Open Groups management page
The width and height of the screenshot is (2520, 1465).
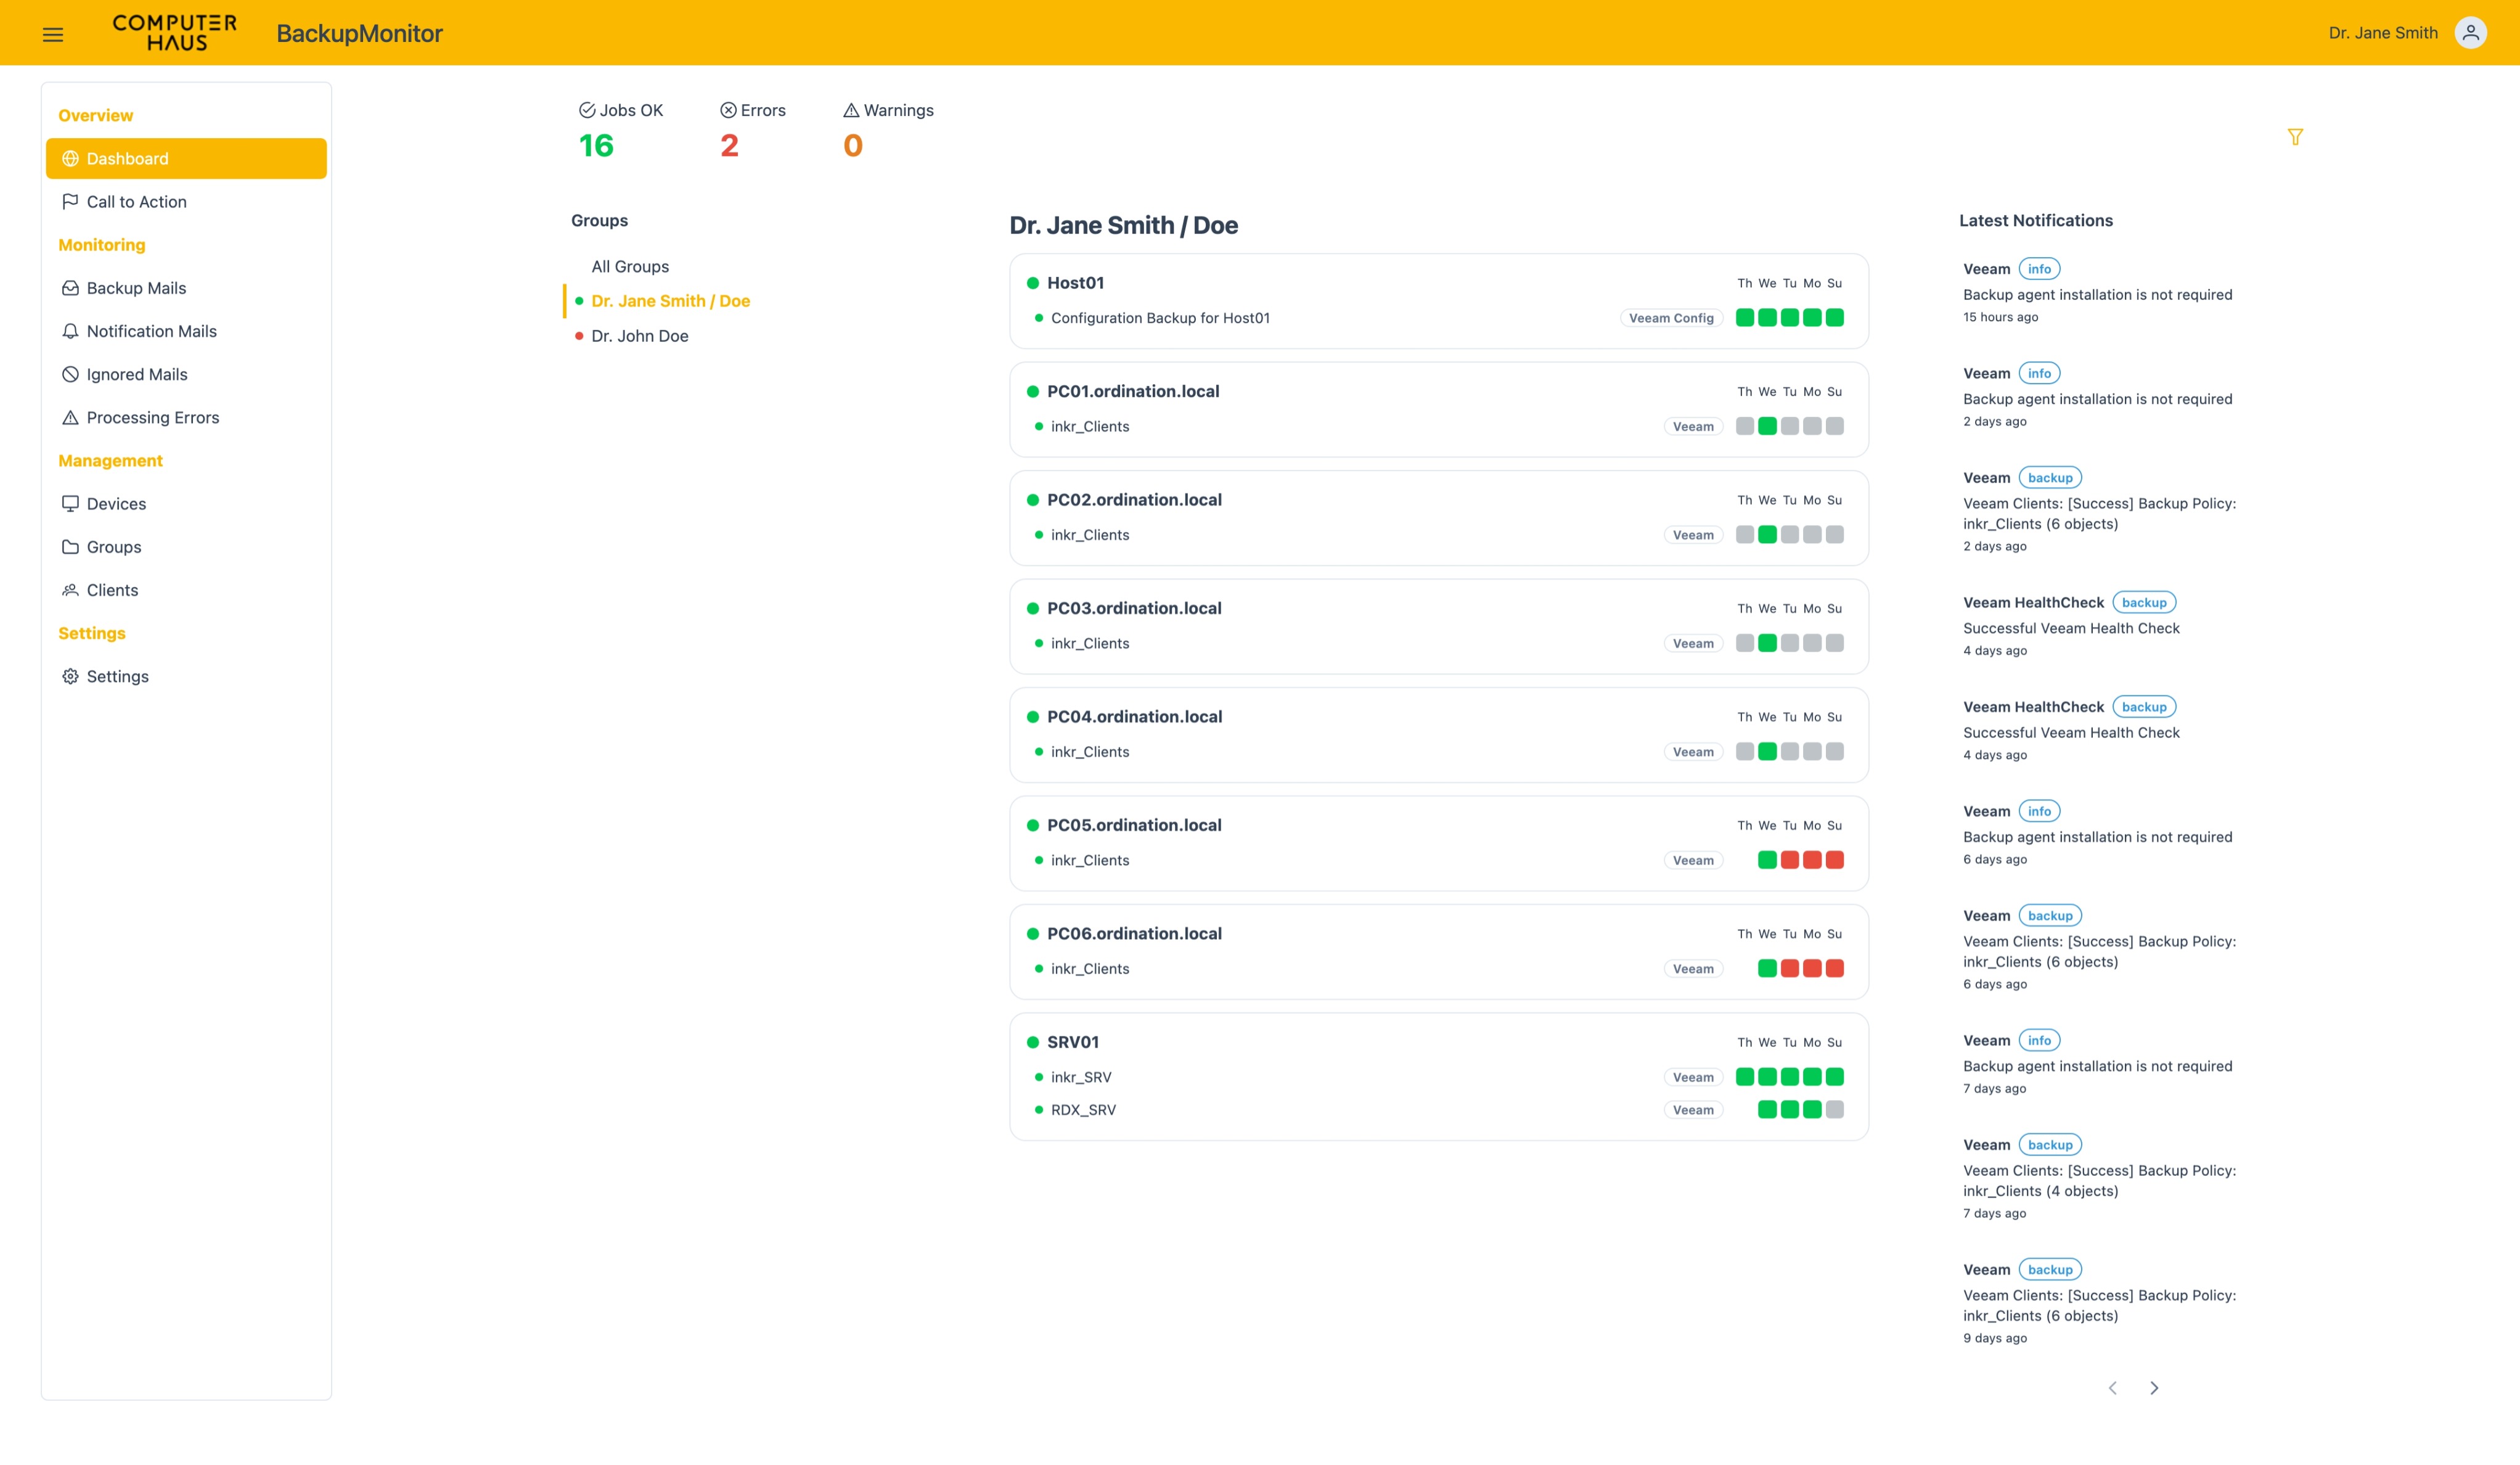pos(186,547)
